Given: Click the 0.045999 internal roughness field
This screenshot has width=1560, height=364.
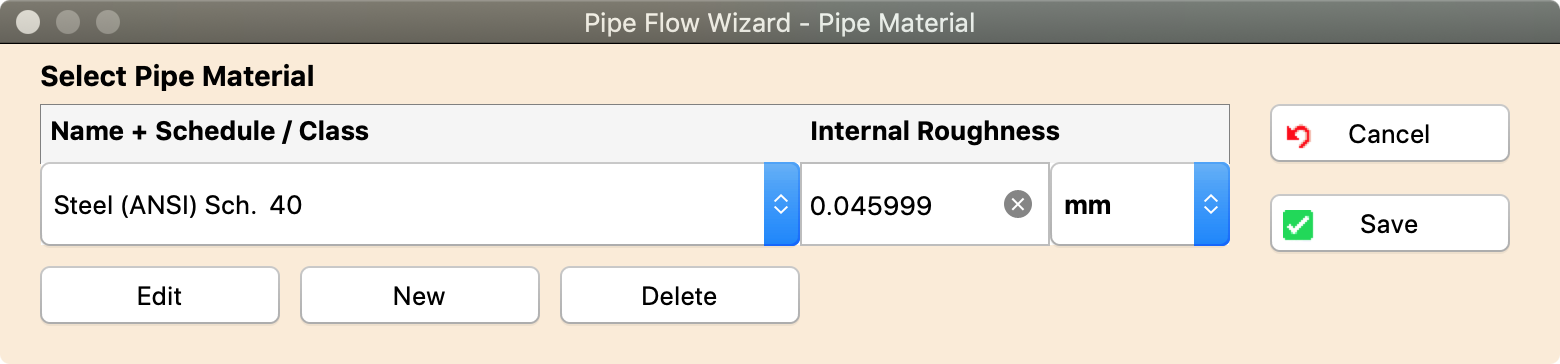Looking at the screenshot, I should (925, 205).
